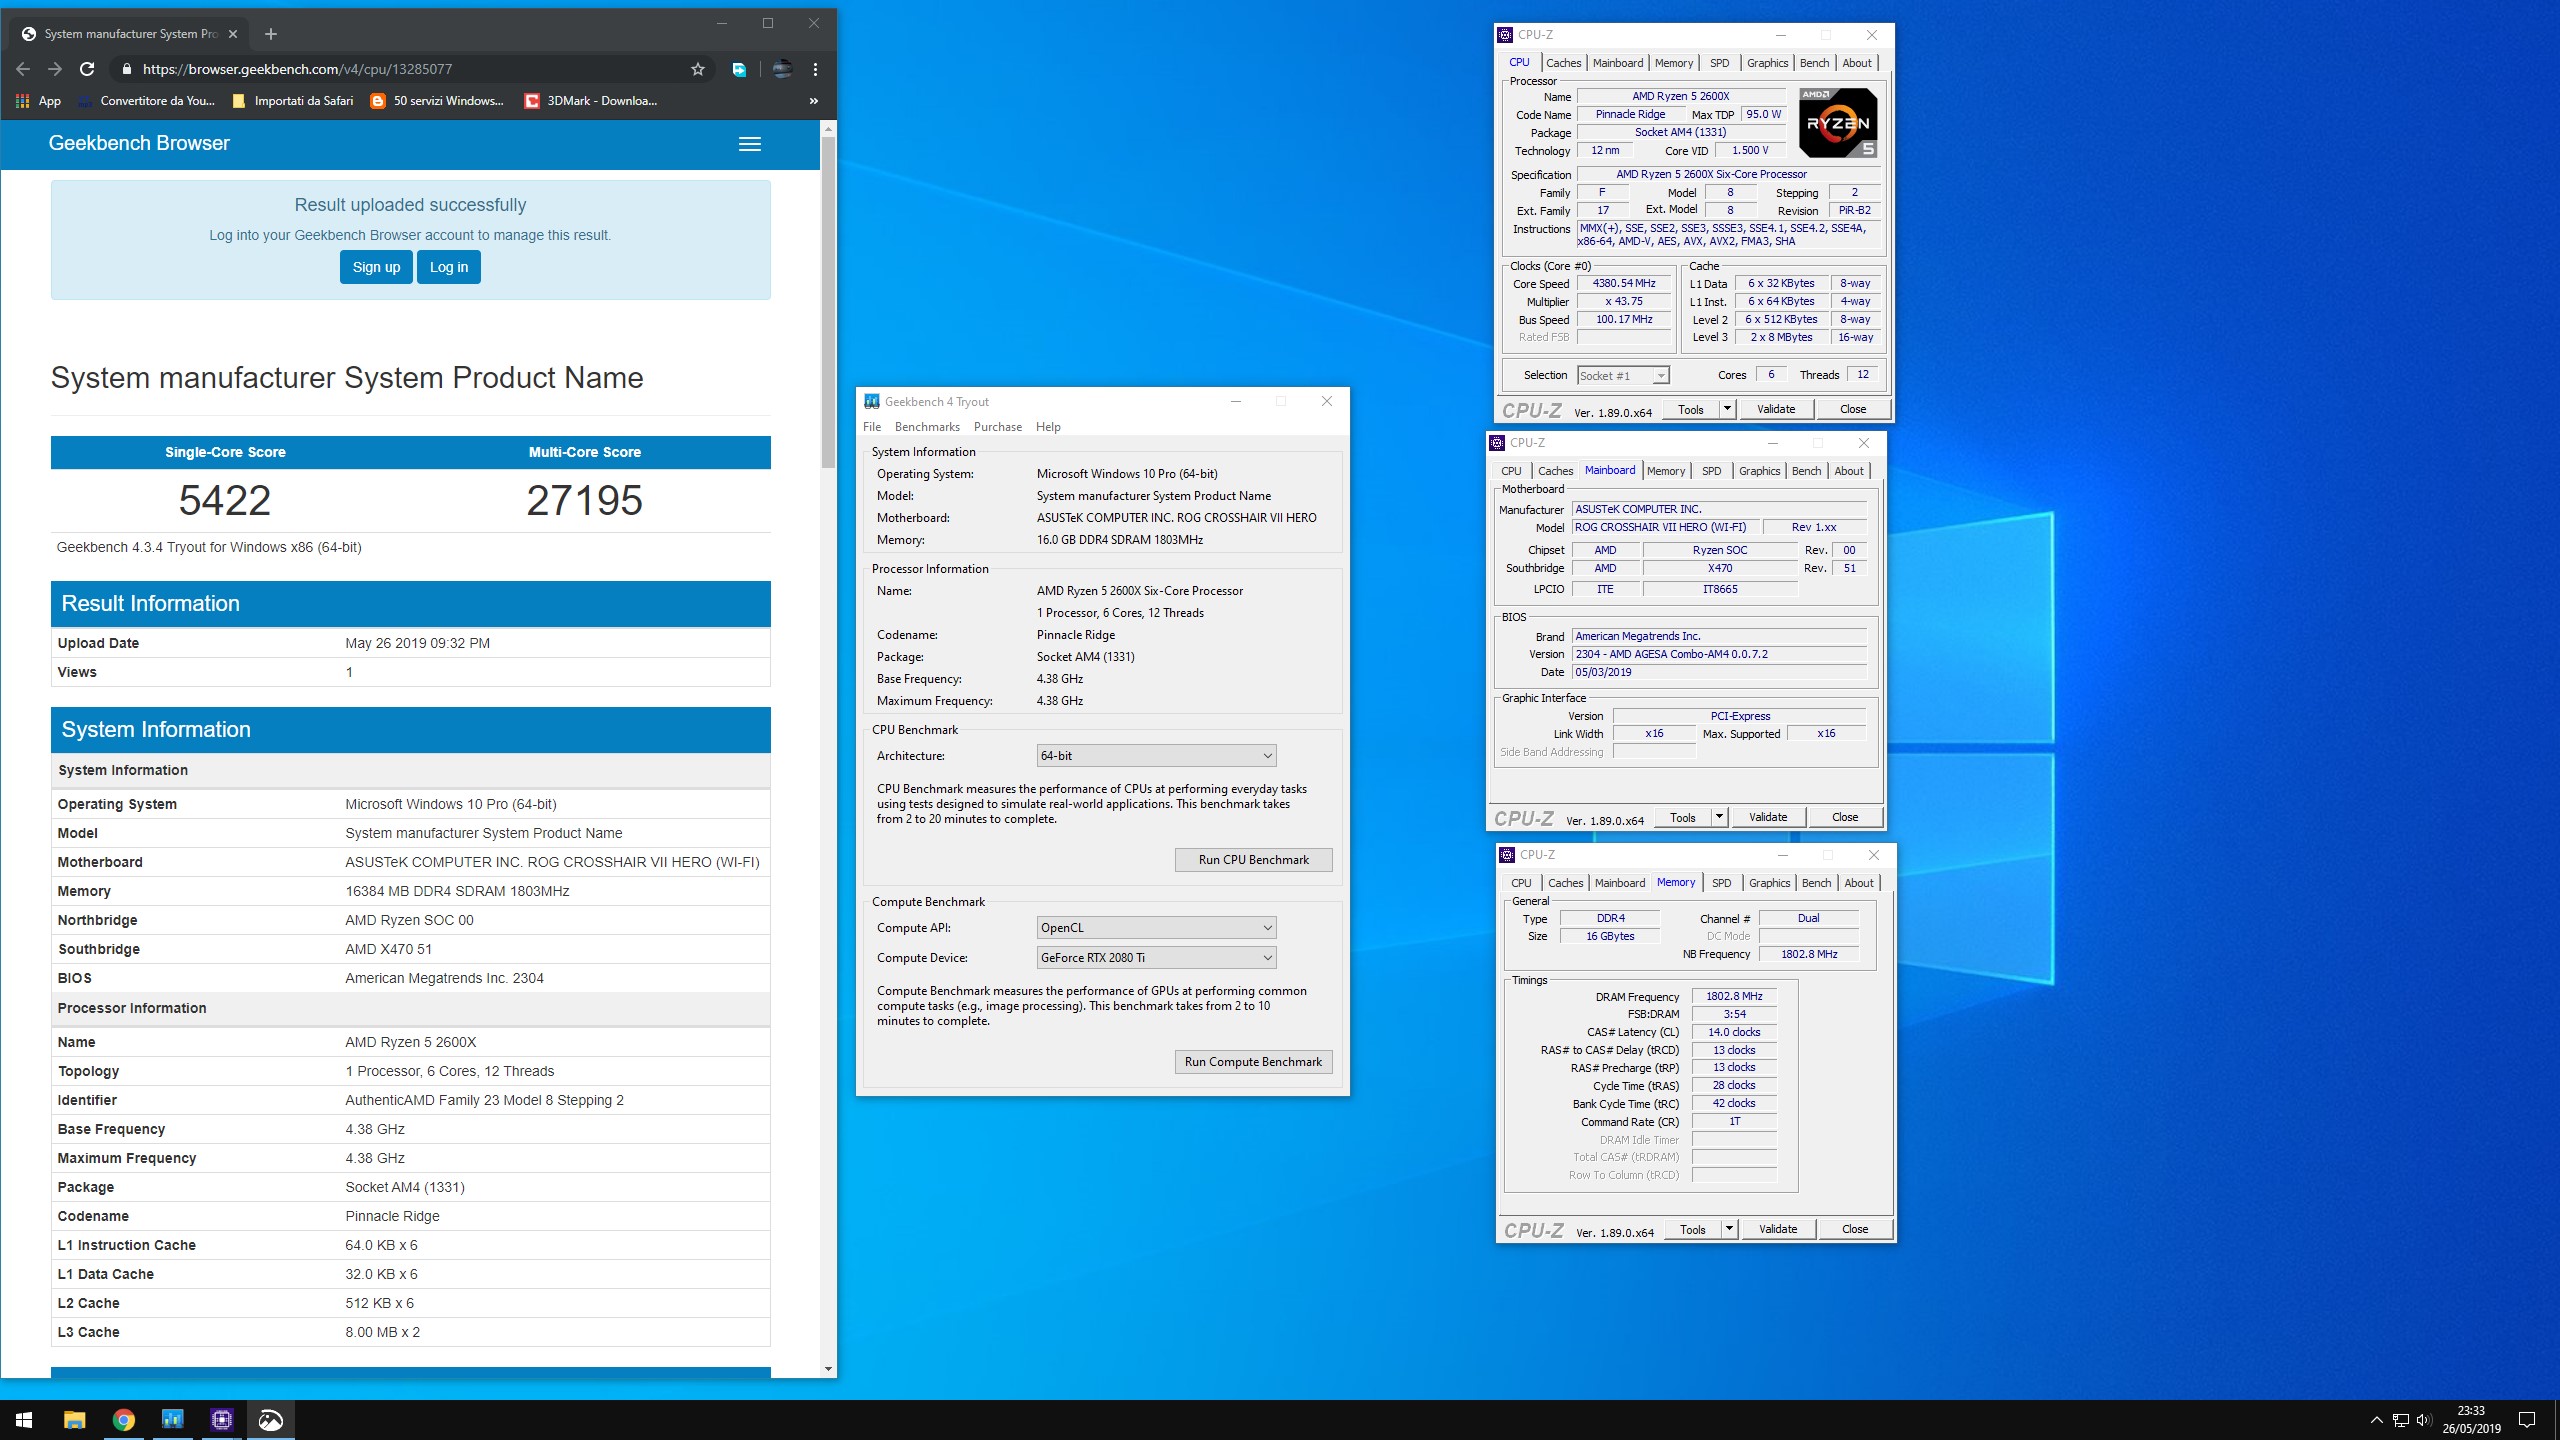Viewport: 2560px width, 1440px height.
Task: Open the File menu in Geekbench 4
Action: click(872, 427)
